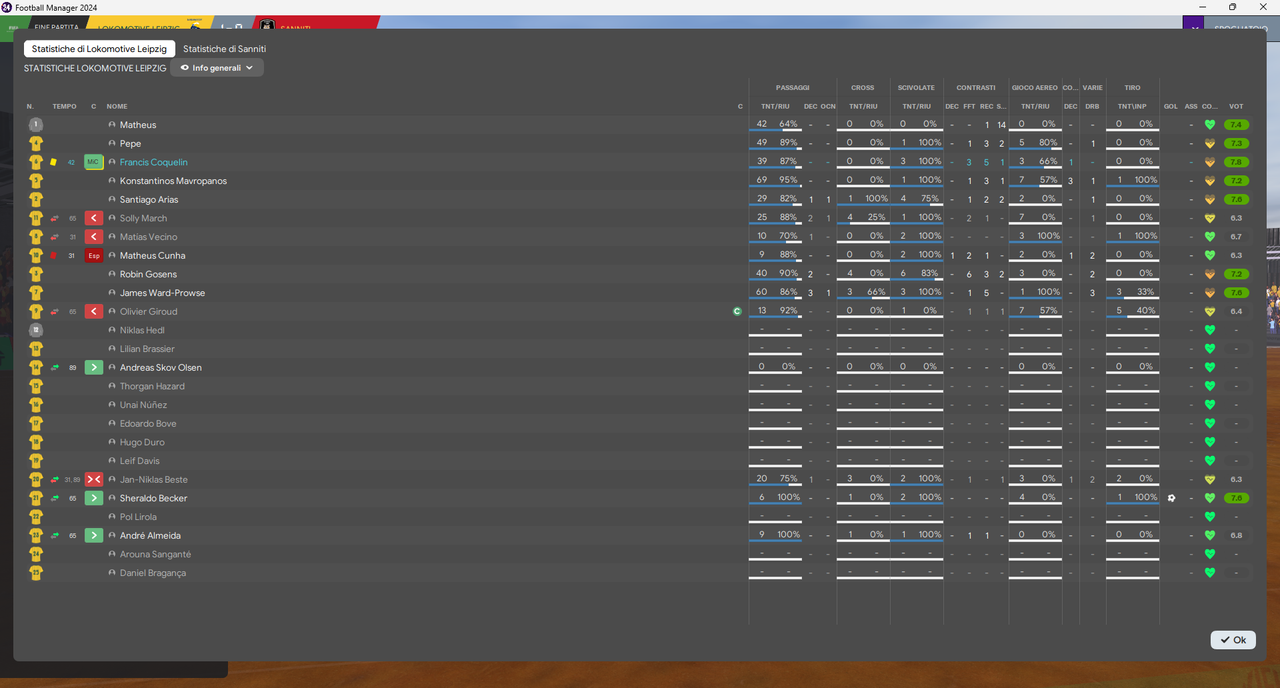Open James Ward-Prowse player link

click(x=162, y=293)
